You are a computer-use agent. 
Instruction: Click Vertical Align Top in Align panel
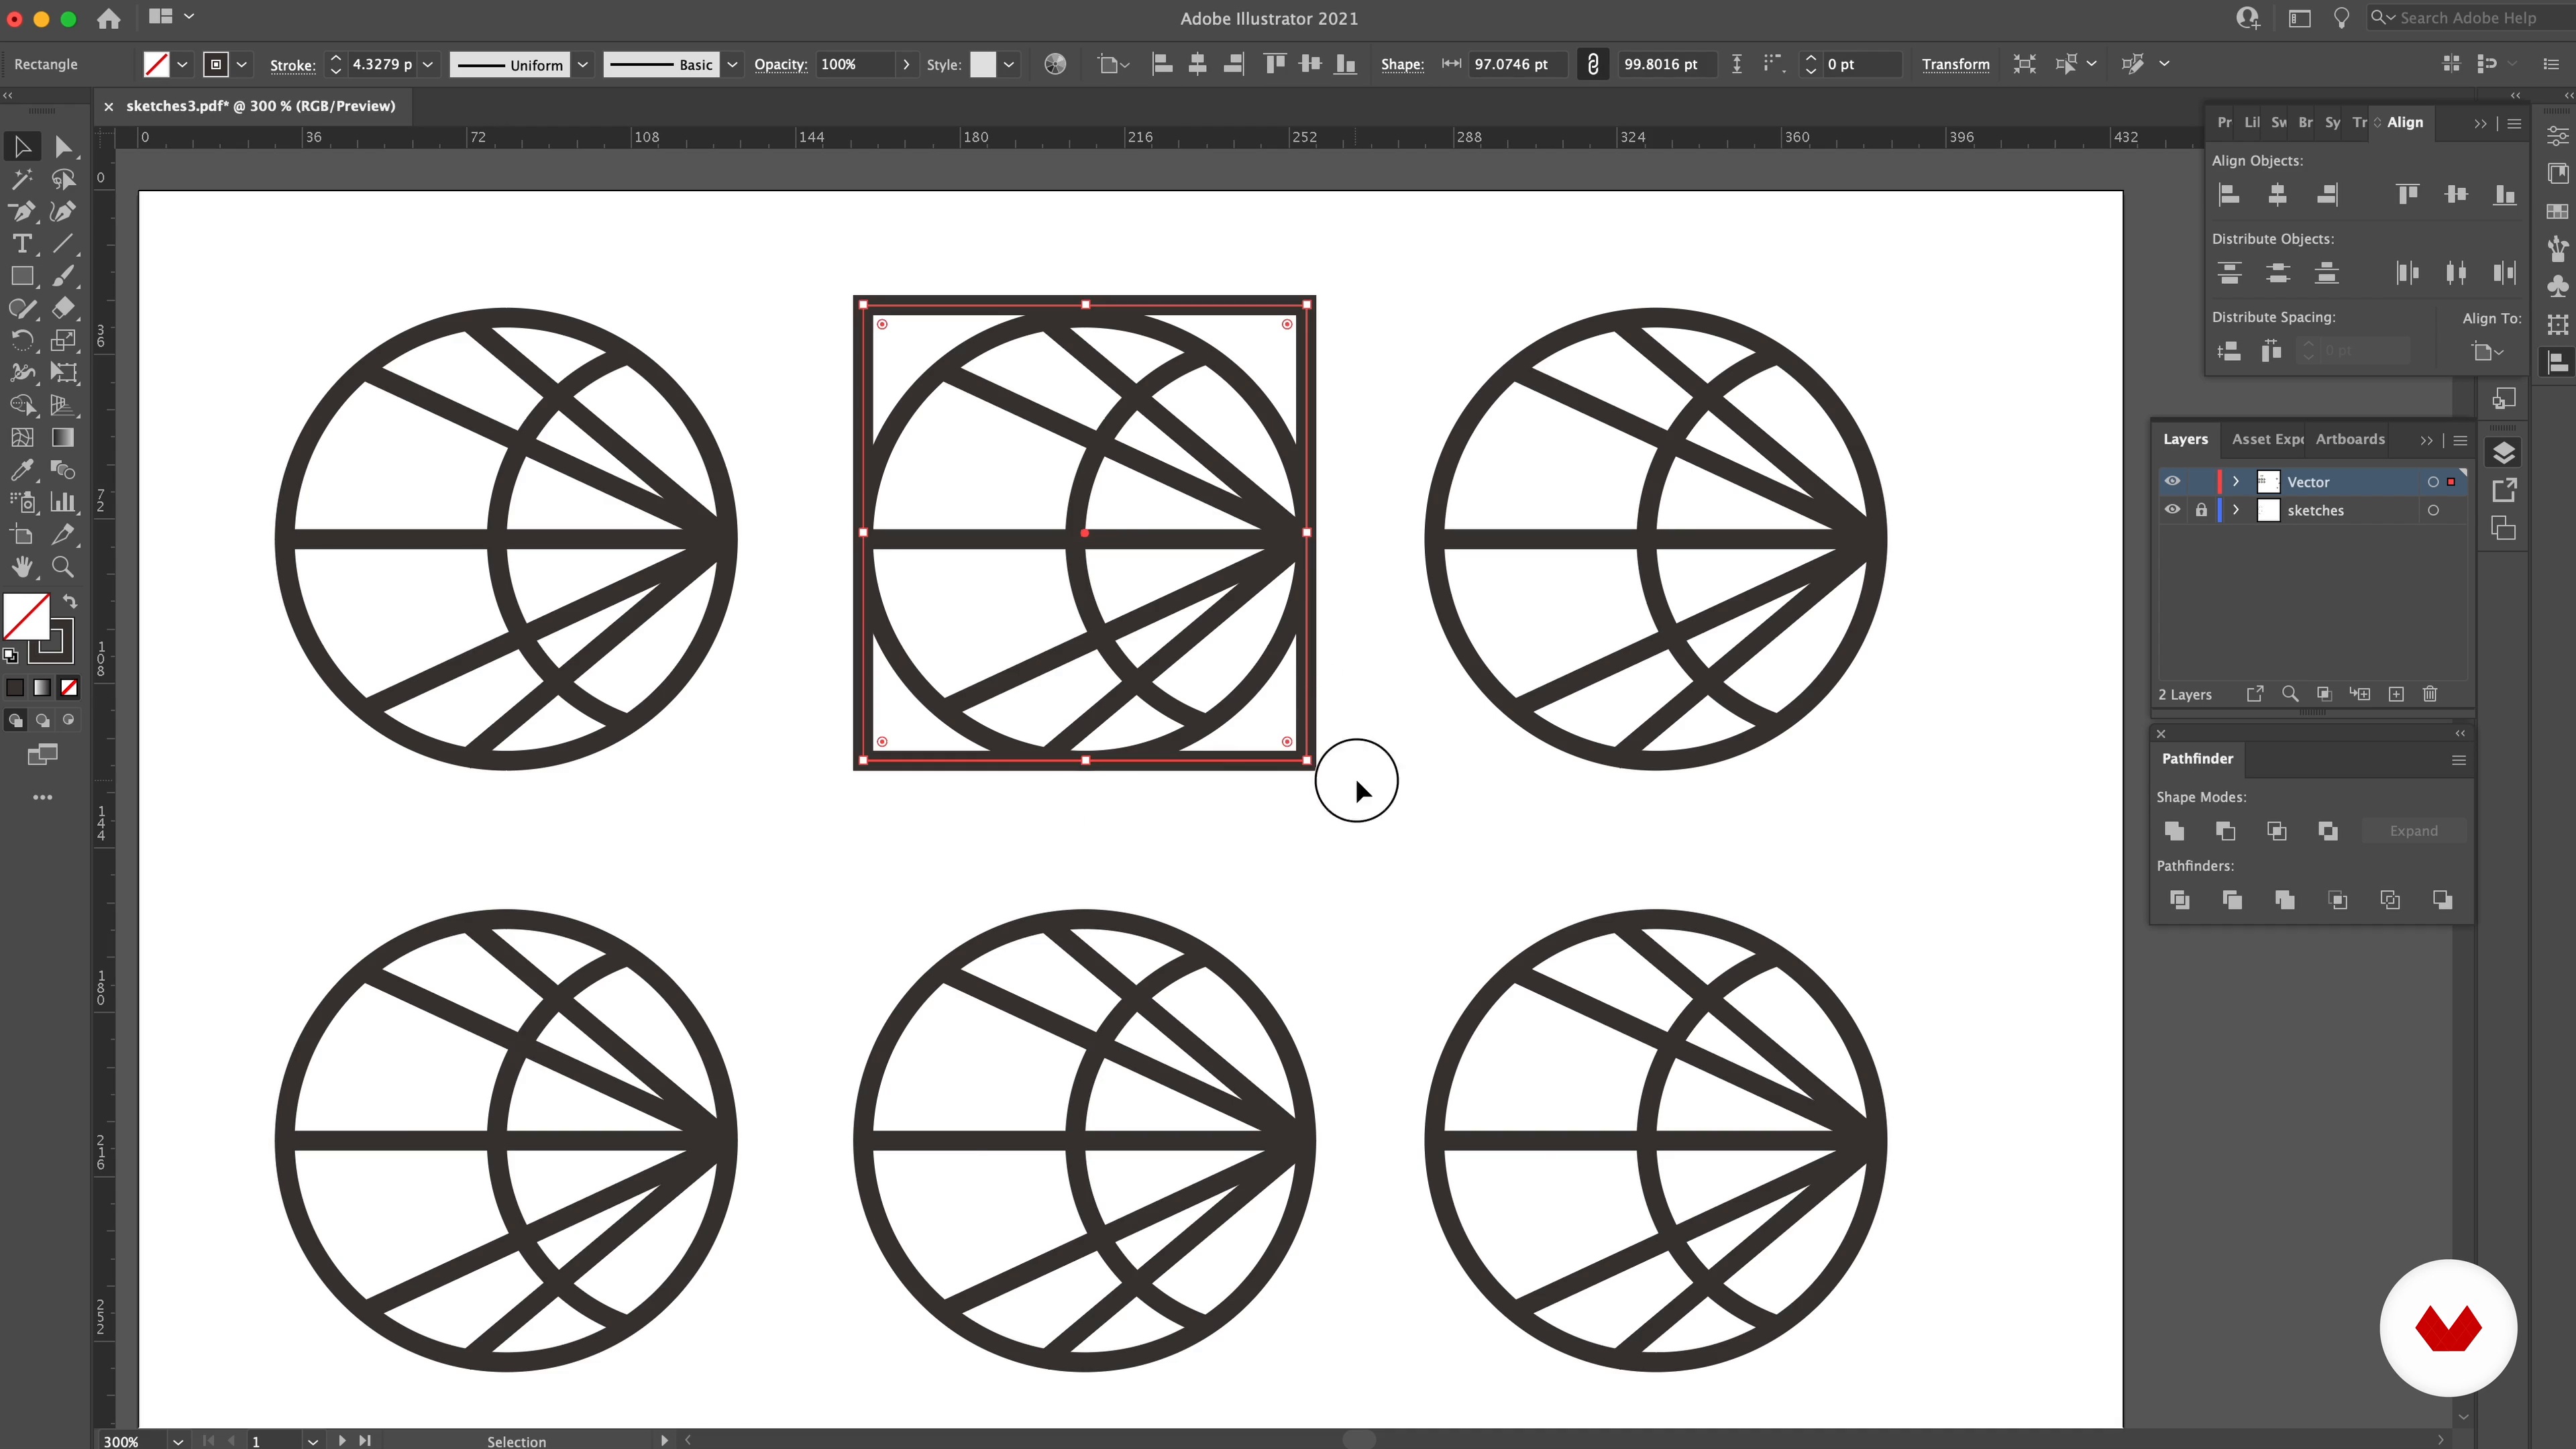2407,195
